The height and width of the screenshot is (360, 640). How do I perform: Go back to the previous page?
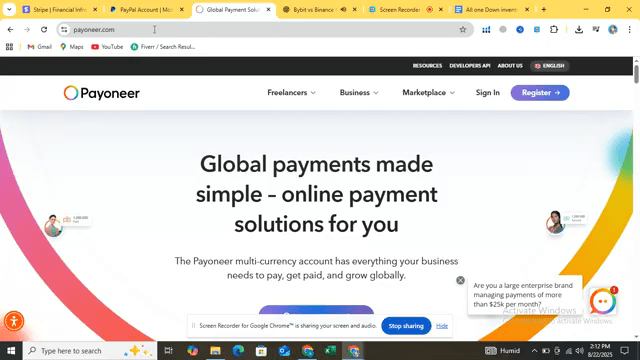click(x=10, y=29)
